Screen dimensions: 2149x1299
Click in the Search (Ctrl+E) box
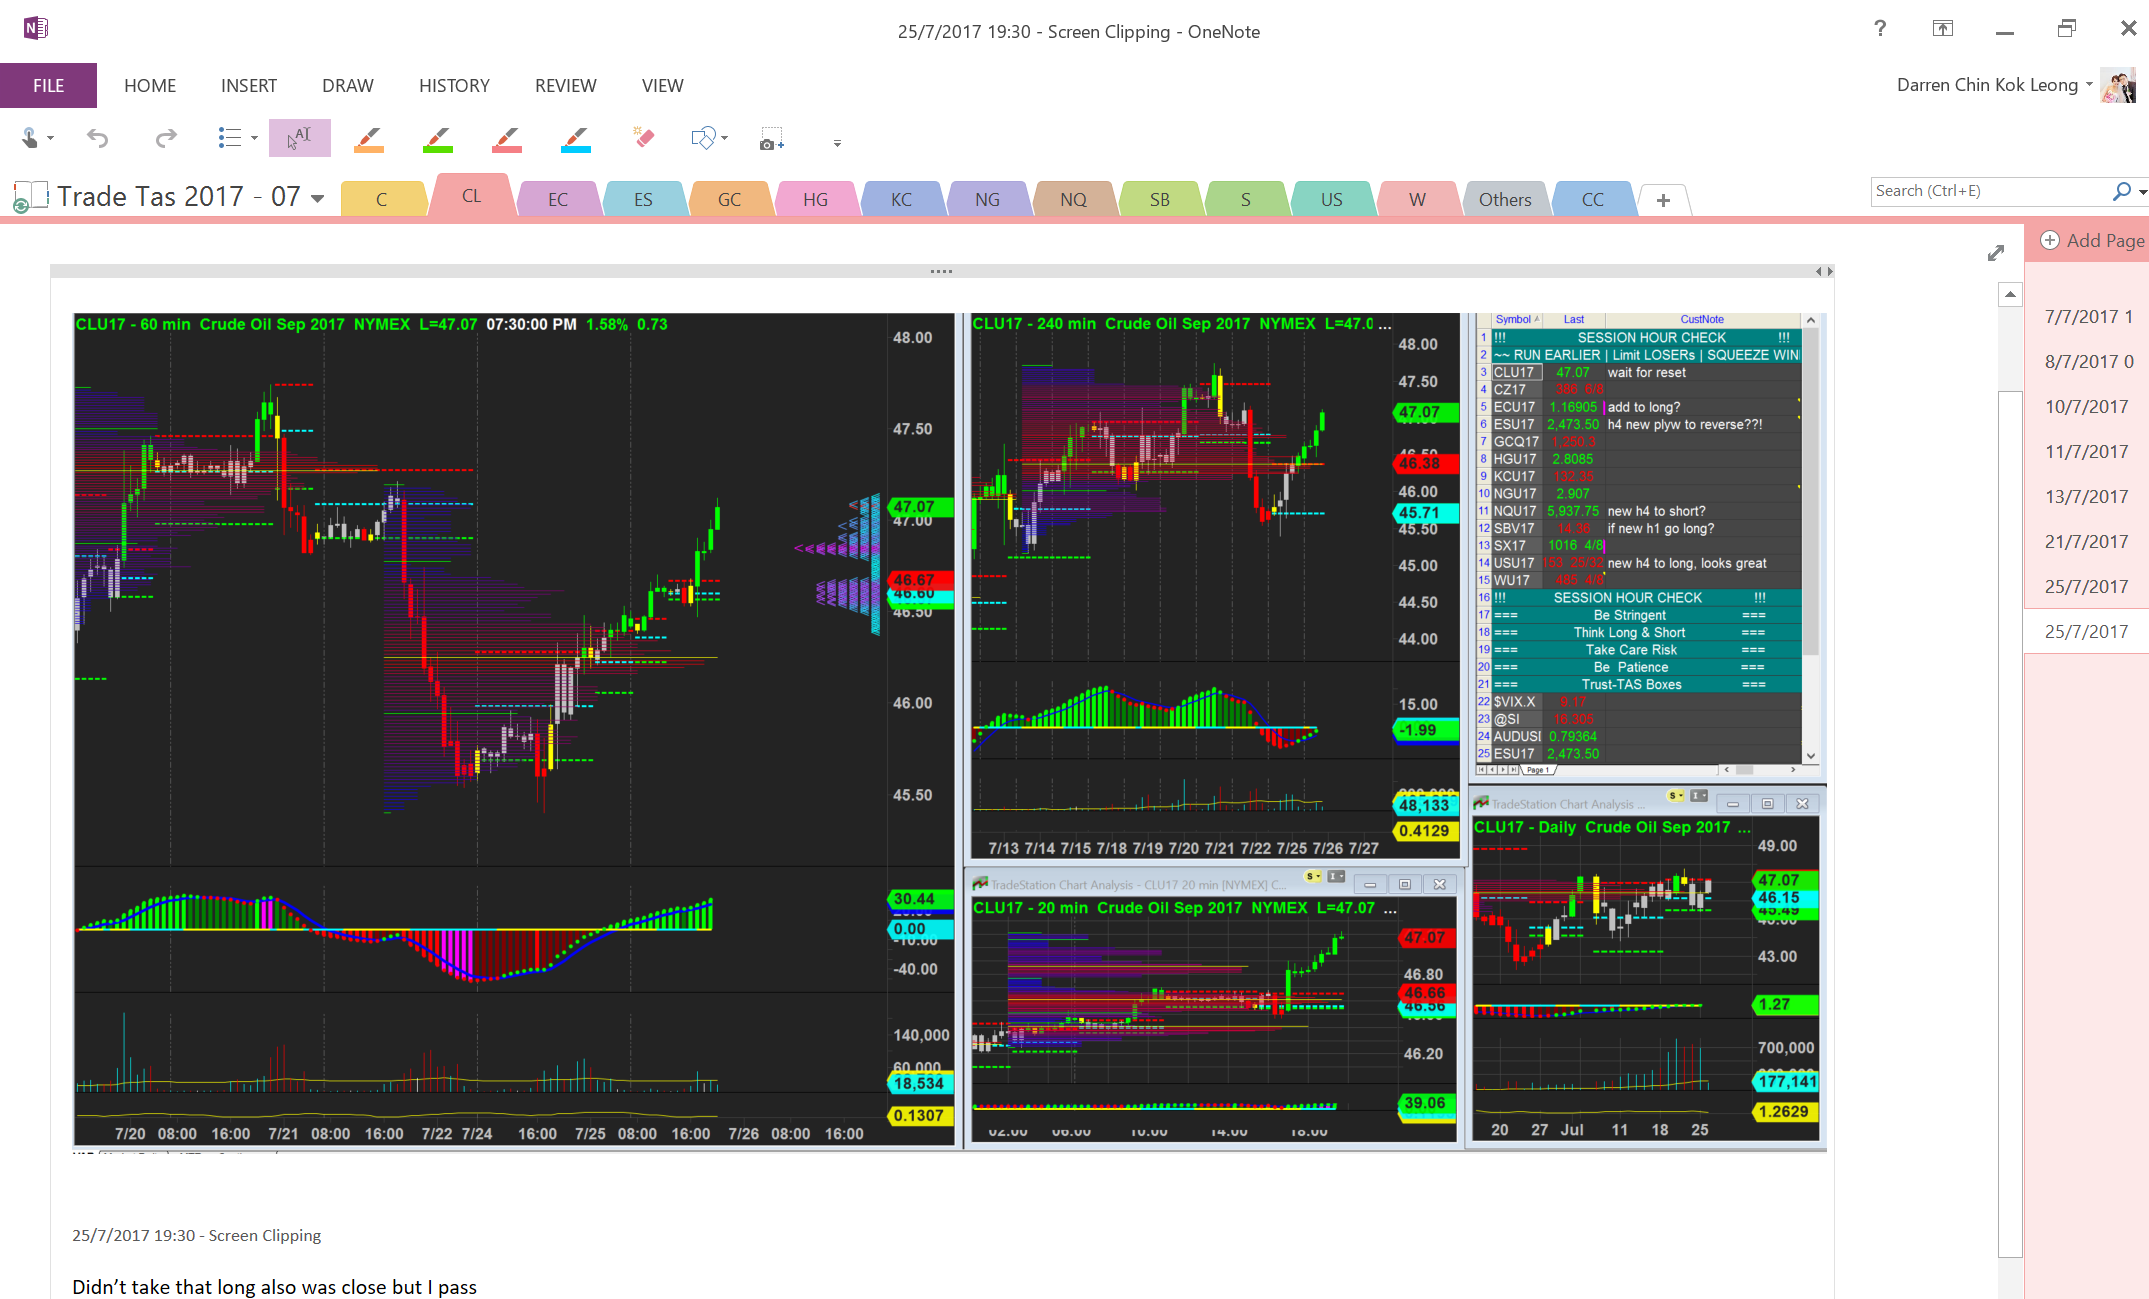coord(1989,191)
